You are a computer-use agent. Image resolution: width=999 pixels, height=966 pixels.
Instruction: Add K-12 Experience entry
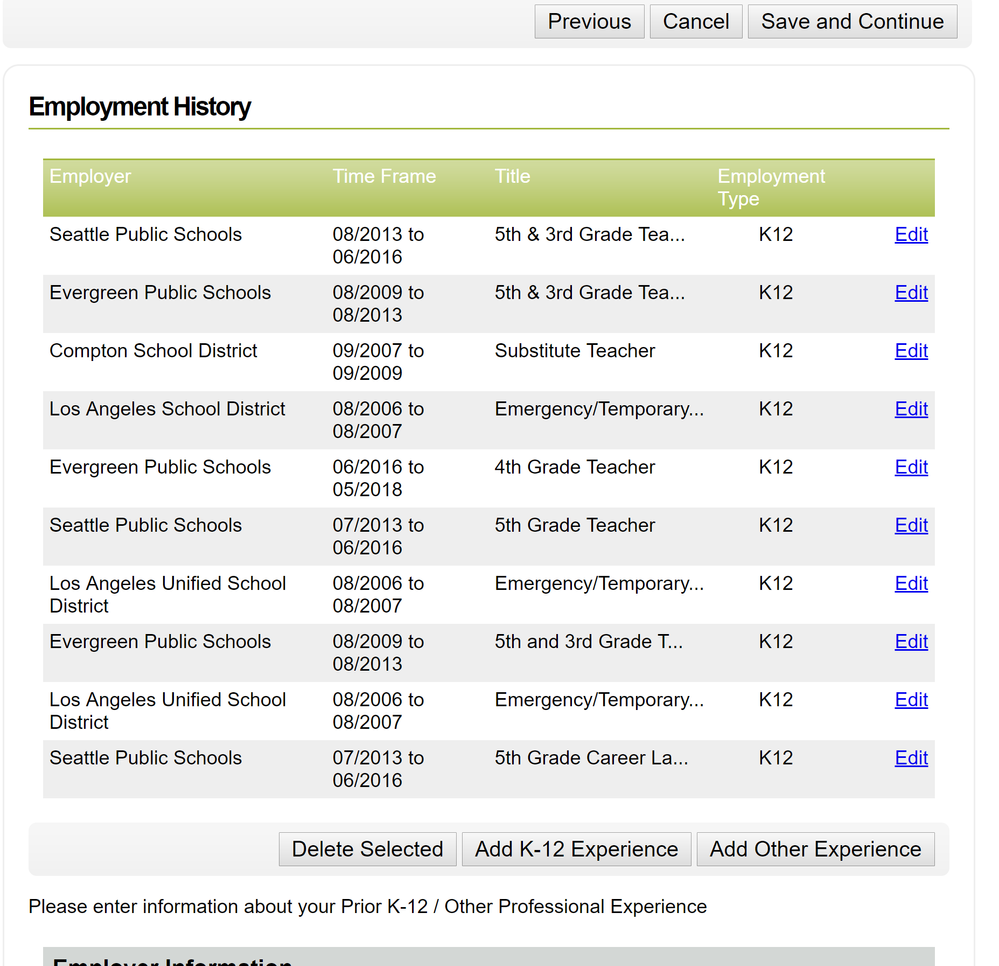(x=577, y=849)
